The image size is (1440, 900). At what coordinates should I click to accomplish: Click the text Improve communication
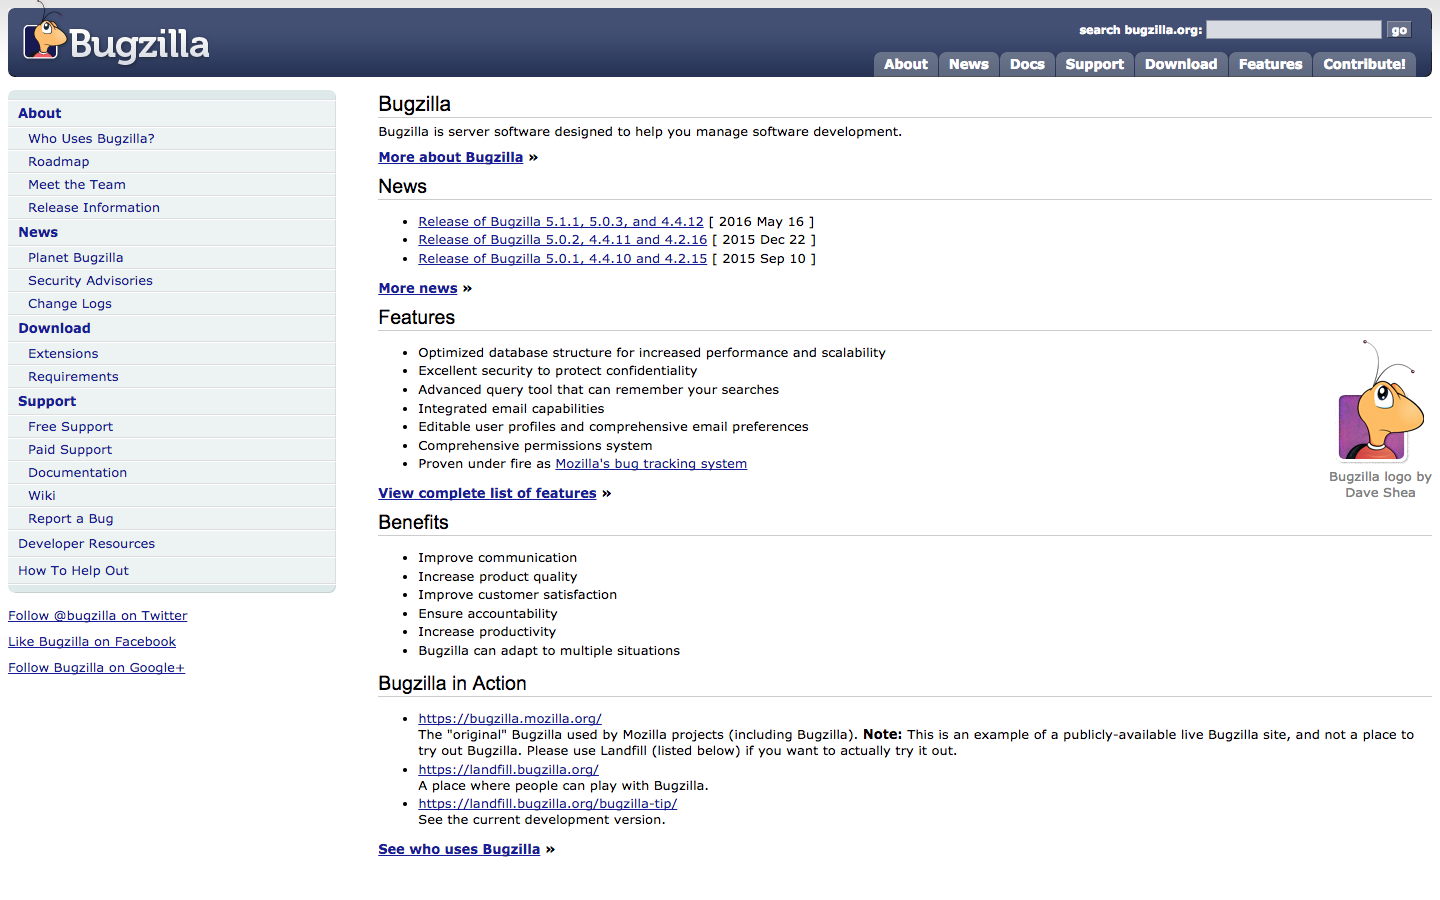pyautogui.click(x=498, y=558)
